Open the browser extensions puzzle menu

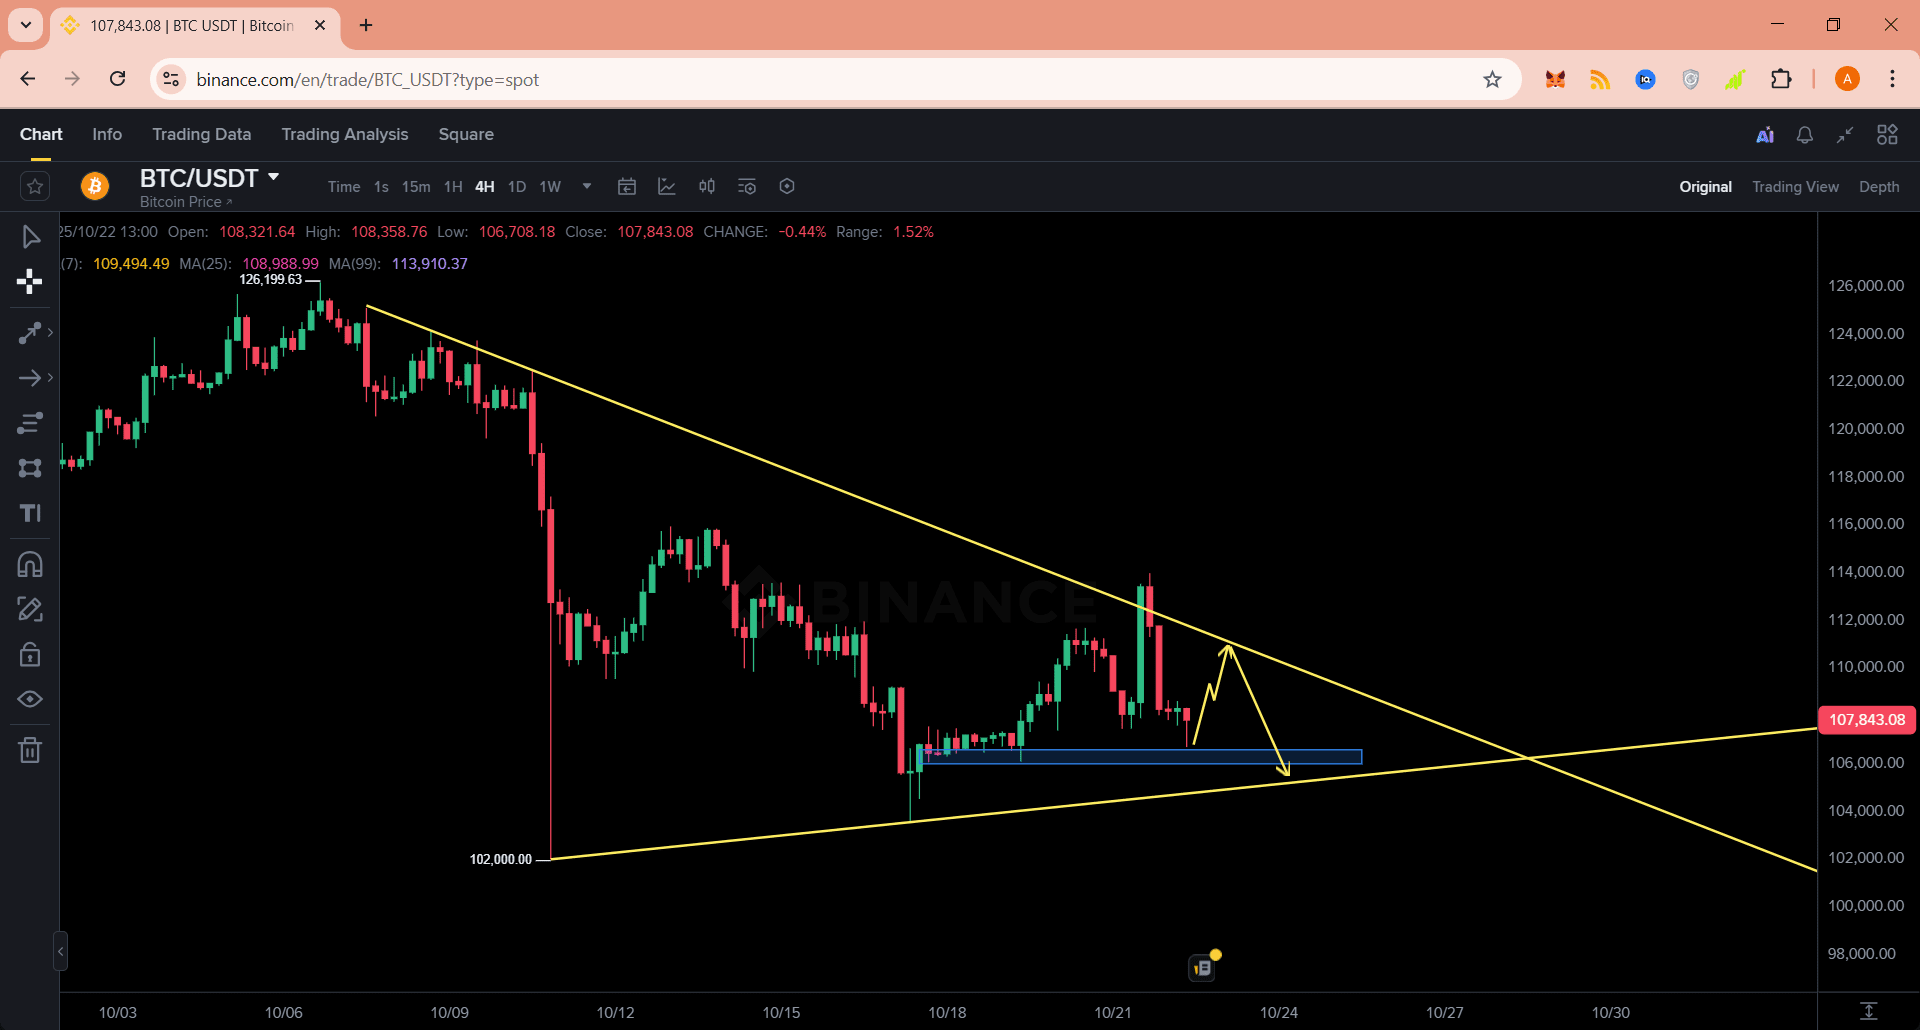[x=1781, y=79]
